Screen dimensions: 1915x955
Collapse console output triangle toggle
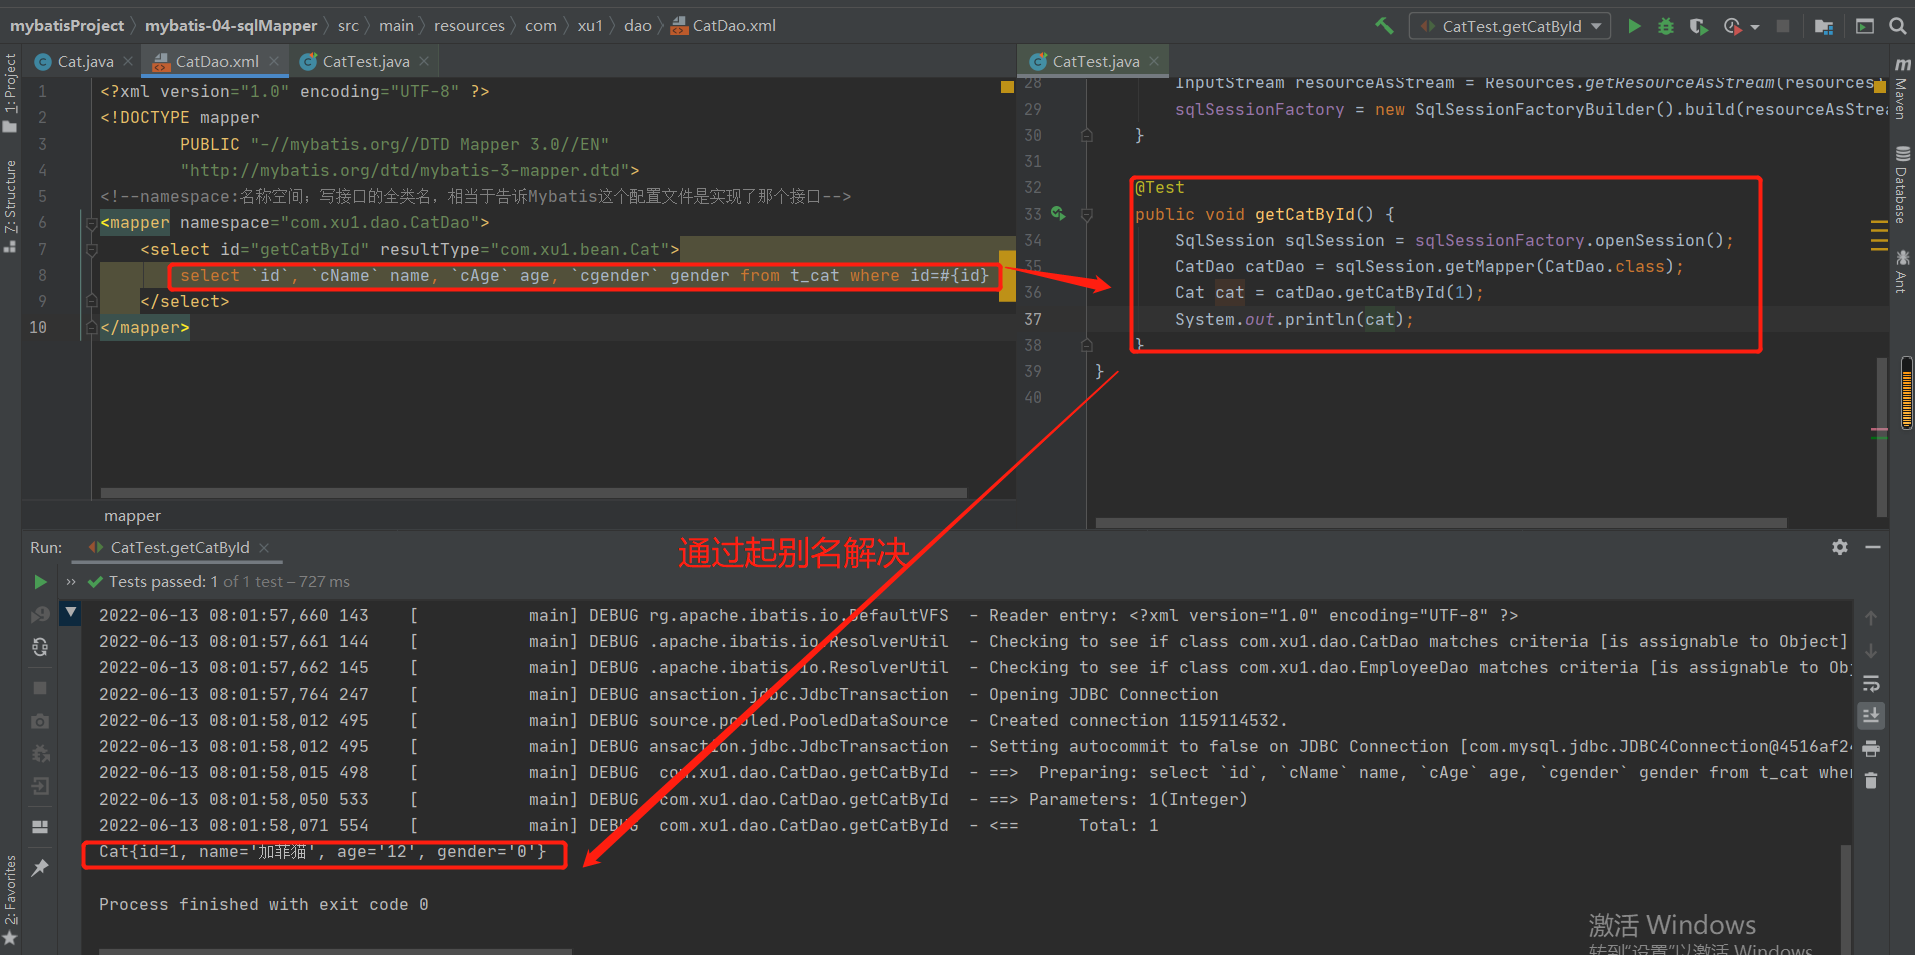[x=70, y=612]
